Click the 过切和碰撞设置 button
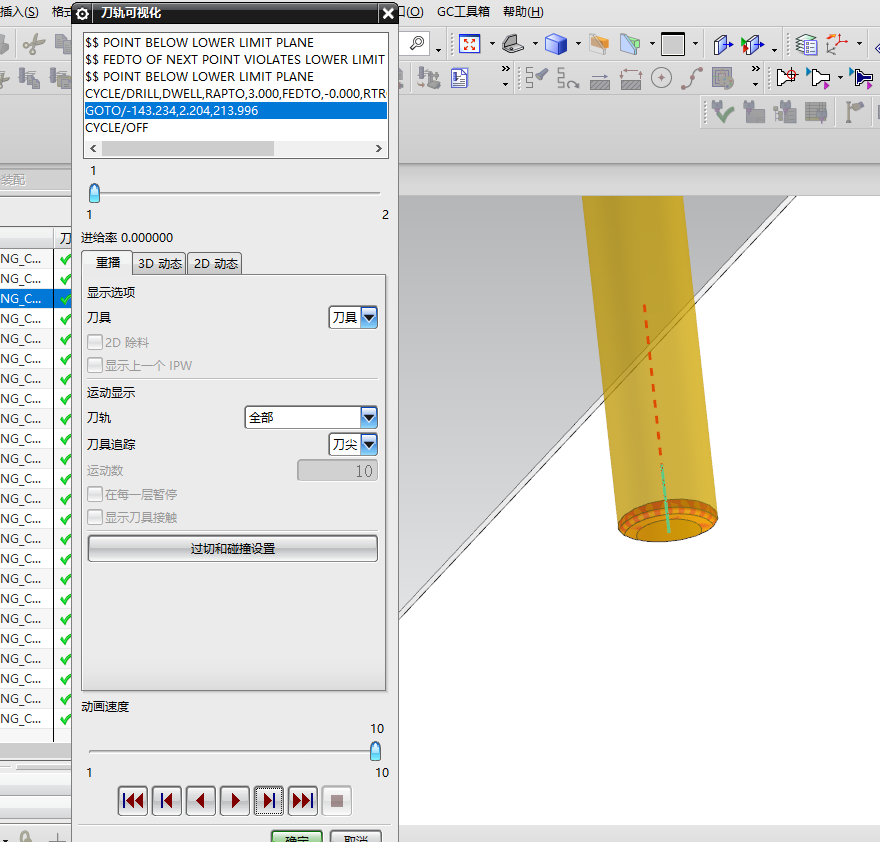 pos(233,548)
